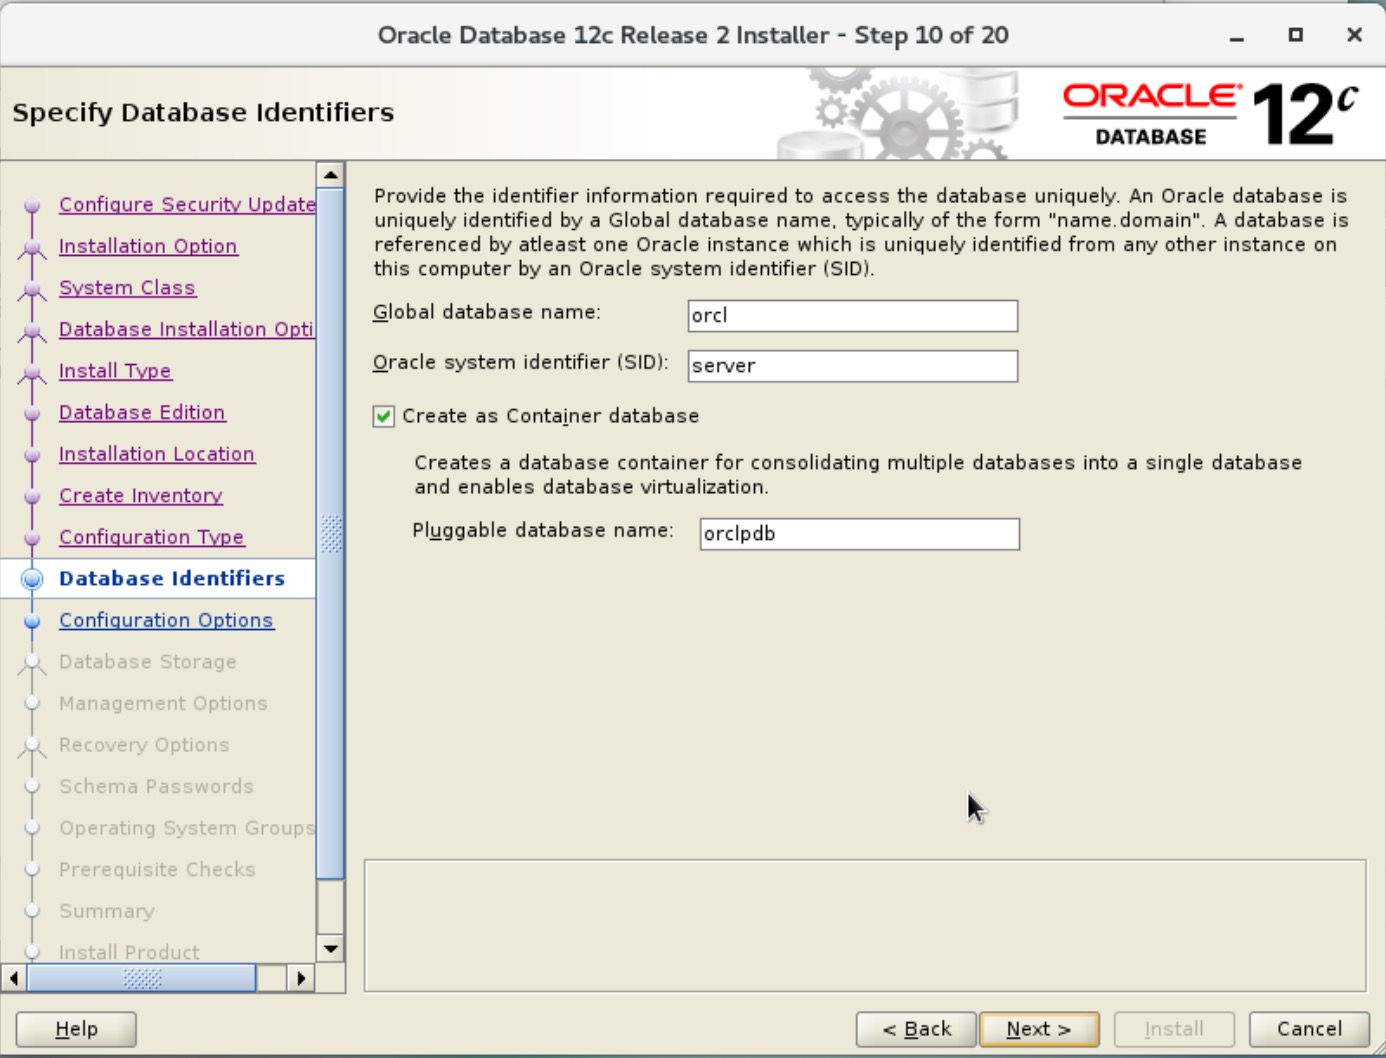
Task: Click the empty message panel at bottom
Action: pyautogui.click(x=865, y=926)
